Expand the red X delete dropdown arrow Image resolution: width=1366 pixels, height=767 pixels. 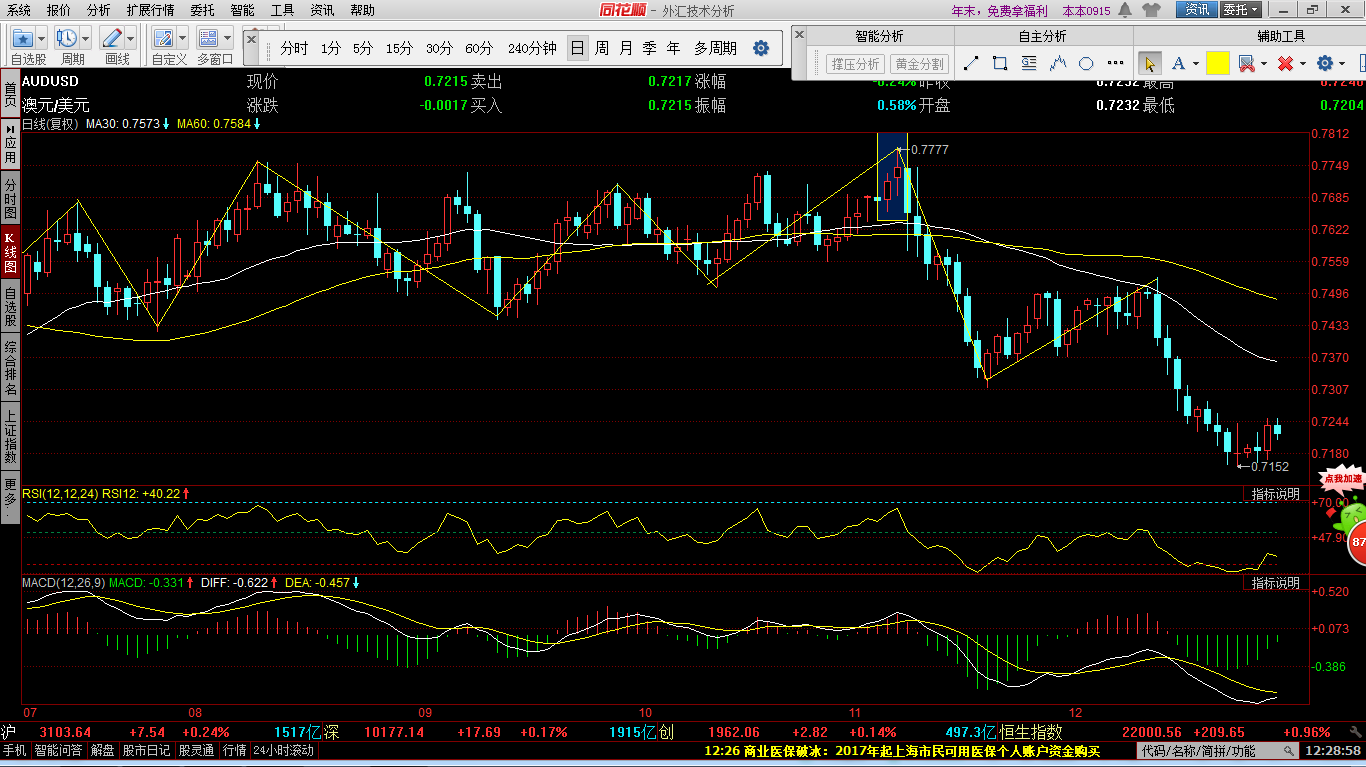coord(1303,63)
